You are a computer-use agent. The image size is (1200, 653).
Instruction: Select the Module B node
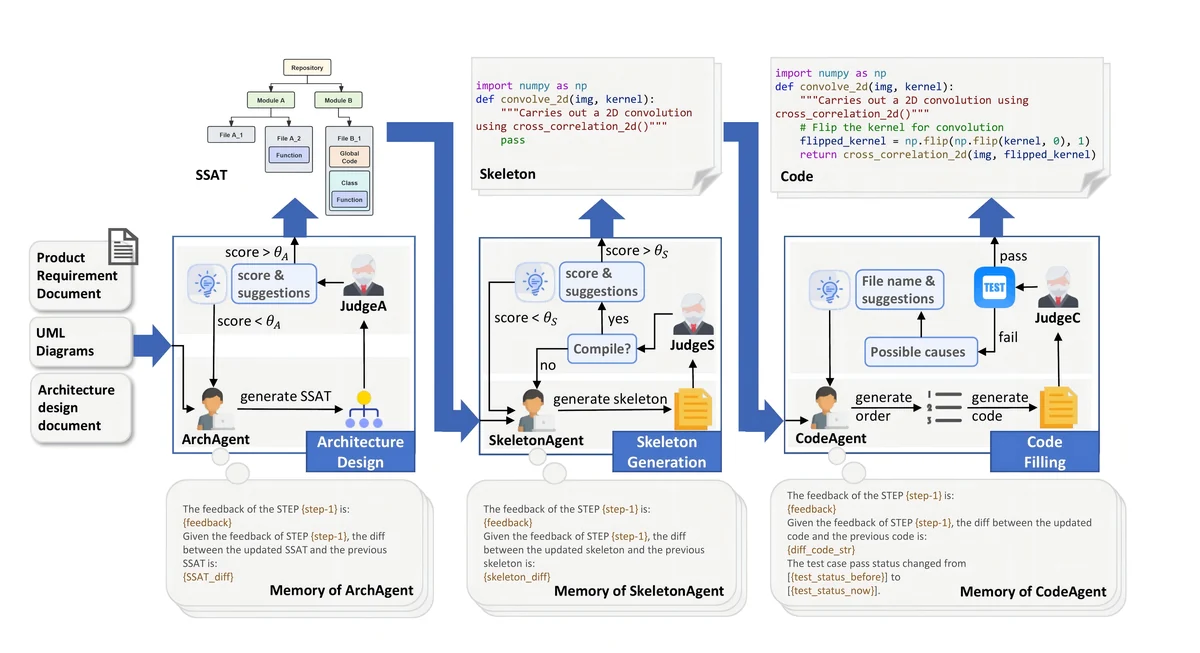pyautogui.click(x=338, y=100)
